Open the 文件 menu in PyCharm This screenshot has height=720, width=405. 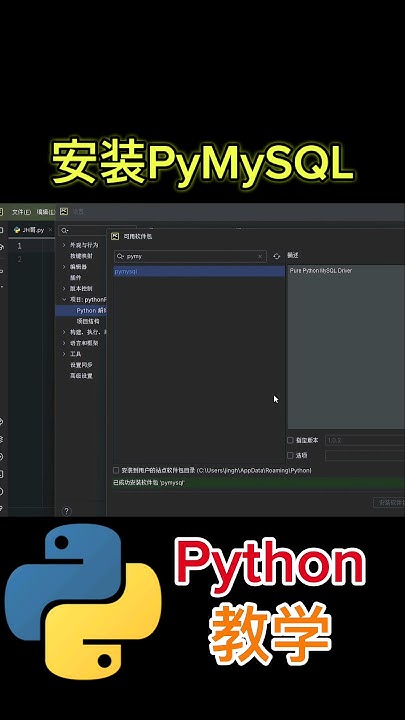pyautogui.click(x=22, y=212)
